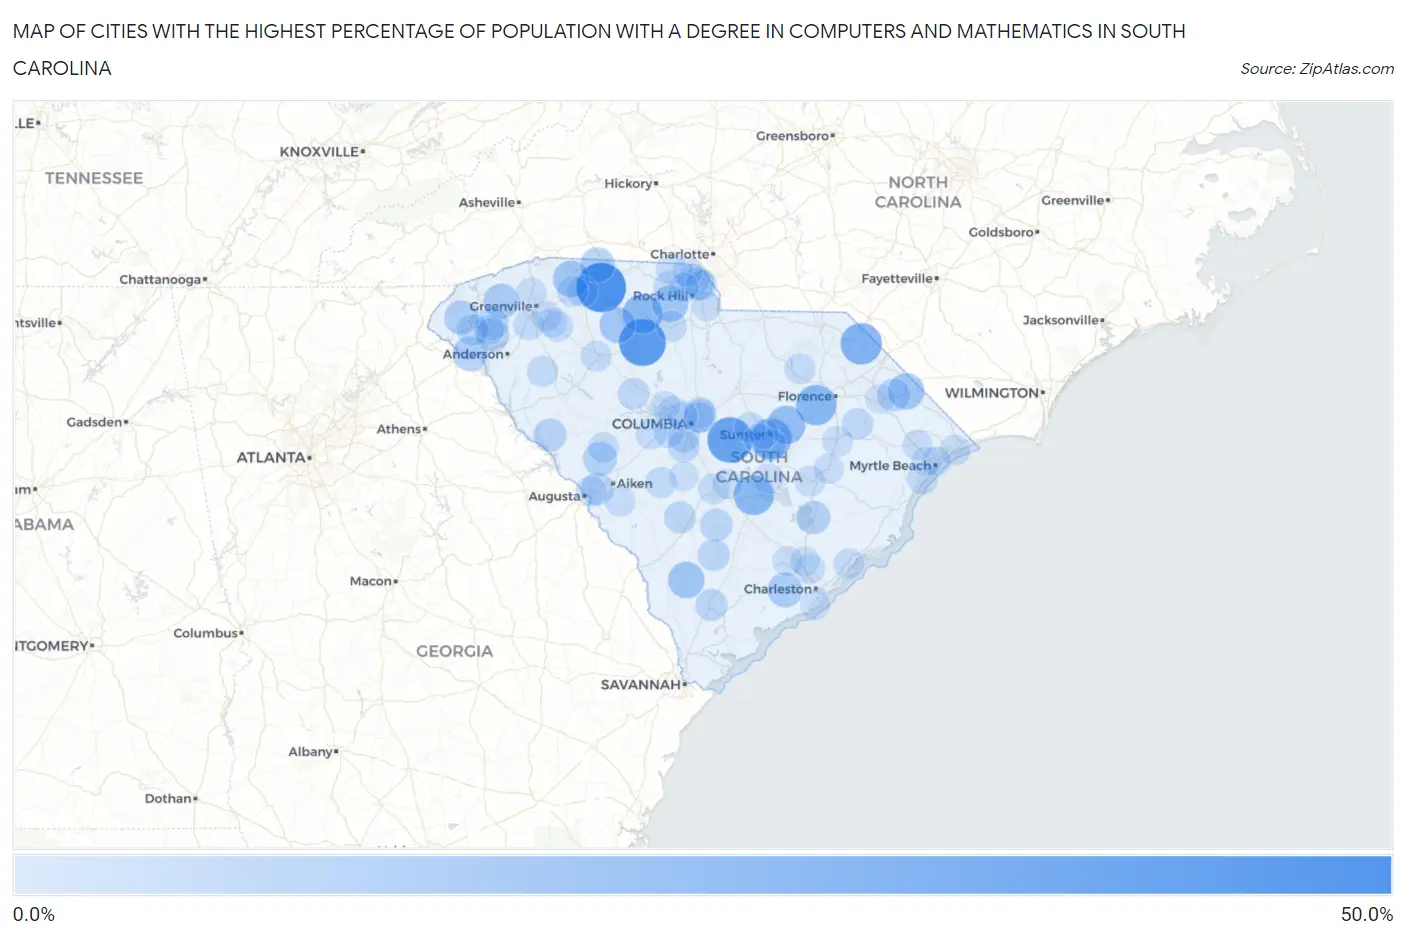This screenshot has width=1406, height=937.
Task: Click the Chattanooga city label
Action: click(x=163, y=279)
